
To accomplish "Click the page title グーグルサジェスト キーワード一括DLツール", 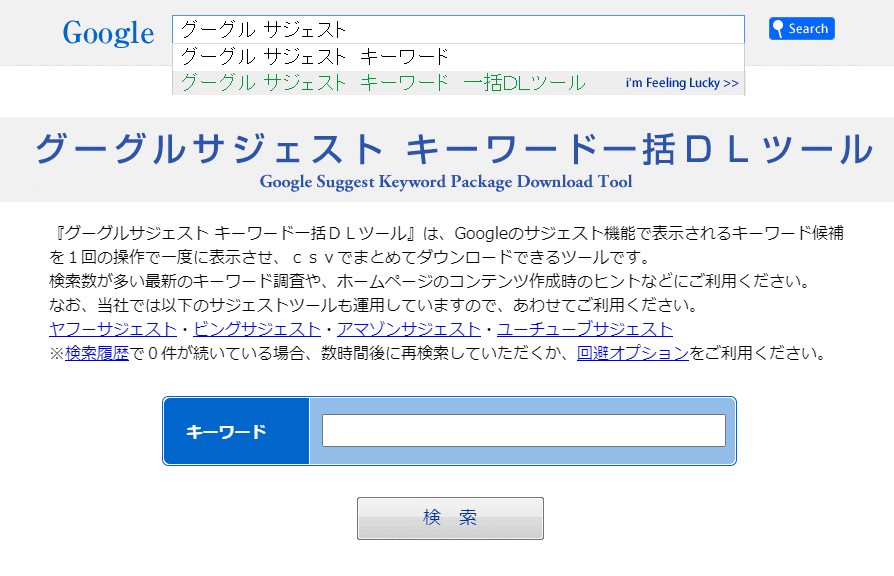I will coord(454,149).
